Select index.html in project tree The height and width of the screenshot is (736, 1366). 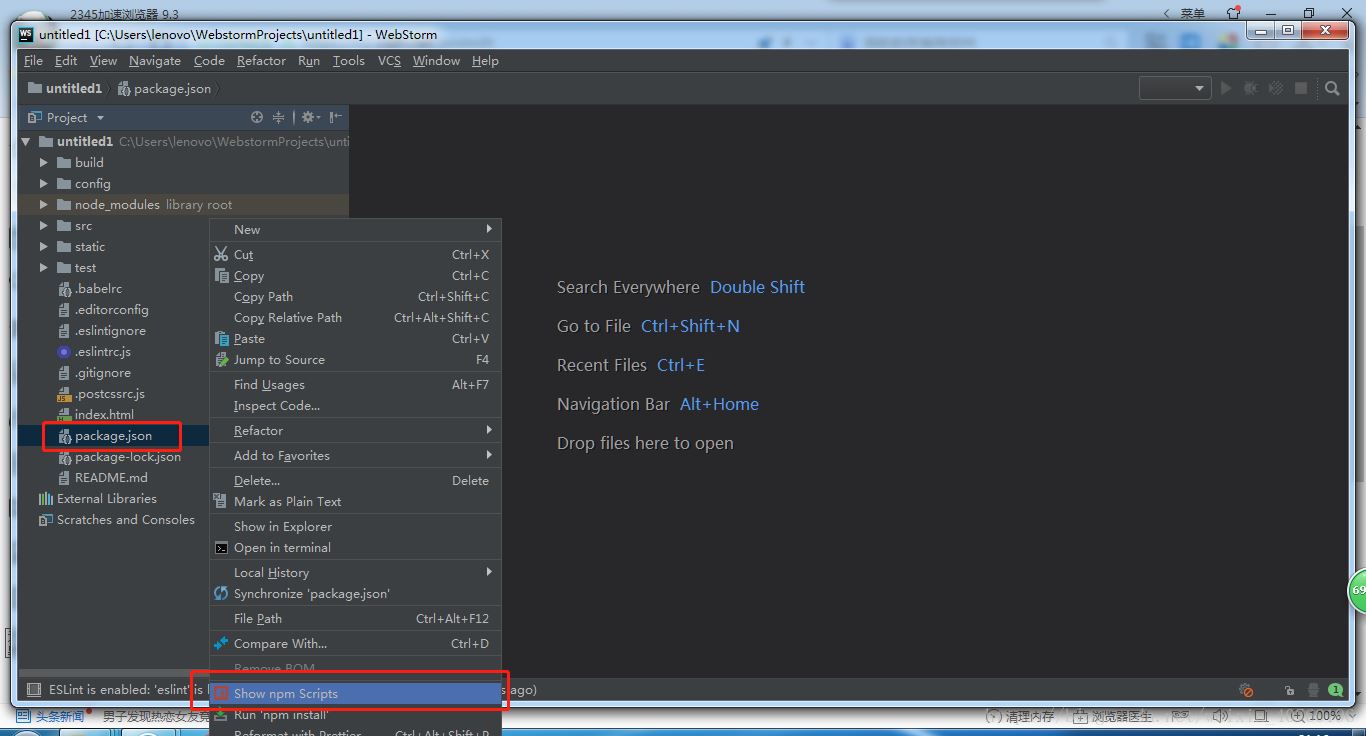click(x=104, y=415)
